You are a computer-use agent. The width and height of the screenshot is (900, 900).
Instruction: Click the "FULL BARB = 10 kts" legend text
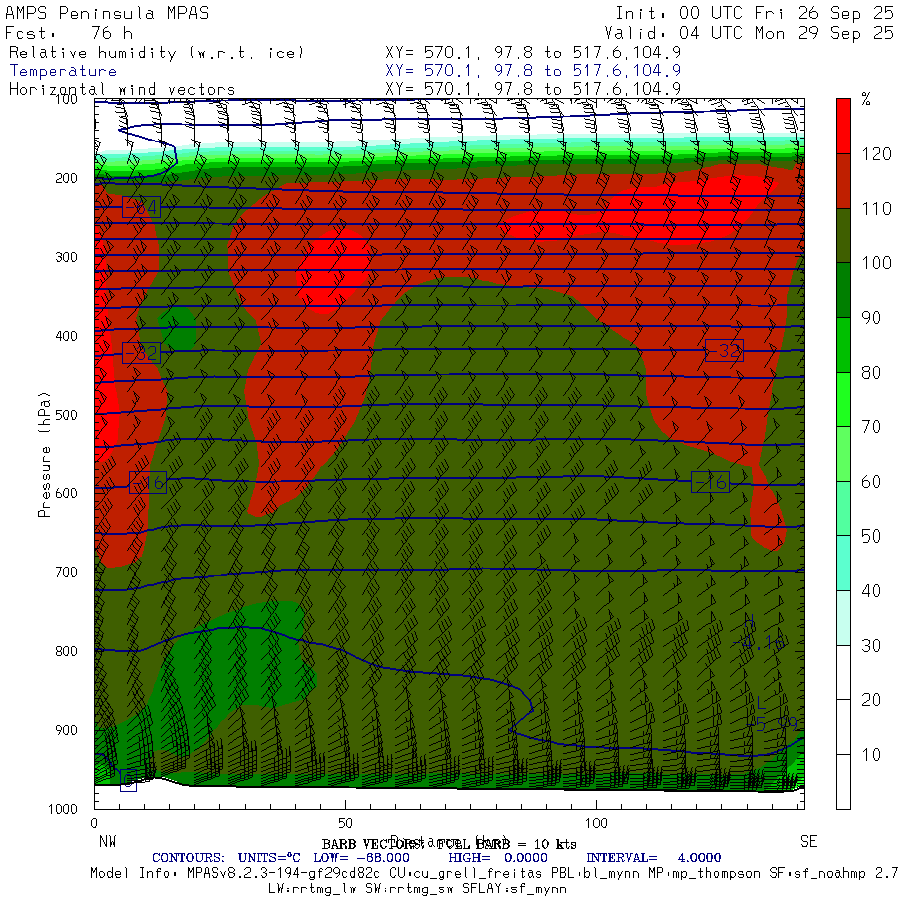pyautogui.click(x=507, y=844)
